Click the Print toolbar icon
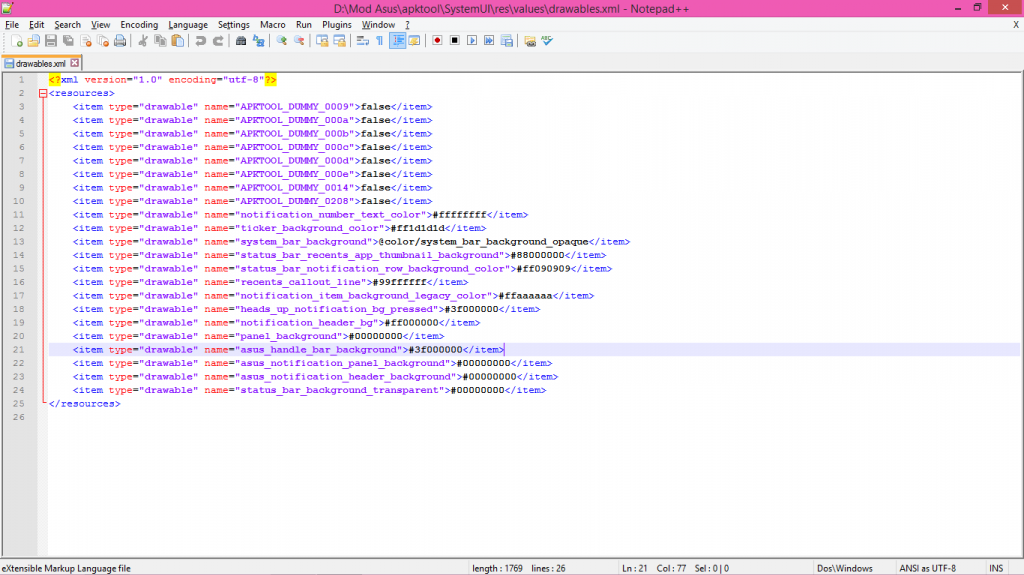Screen dimensions: 1024x575 [120, 41]
